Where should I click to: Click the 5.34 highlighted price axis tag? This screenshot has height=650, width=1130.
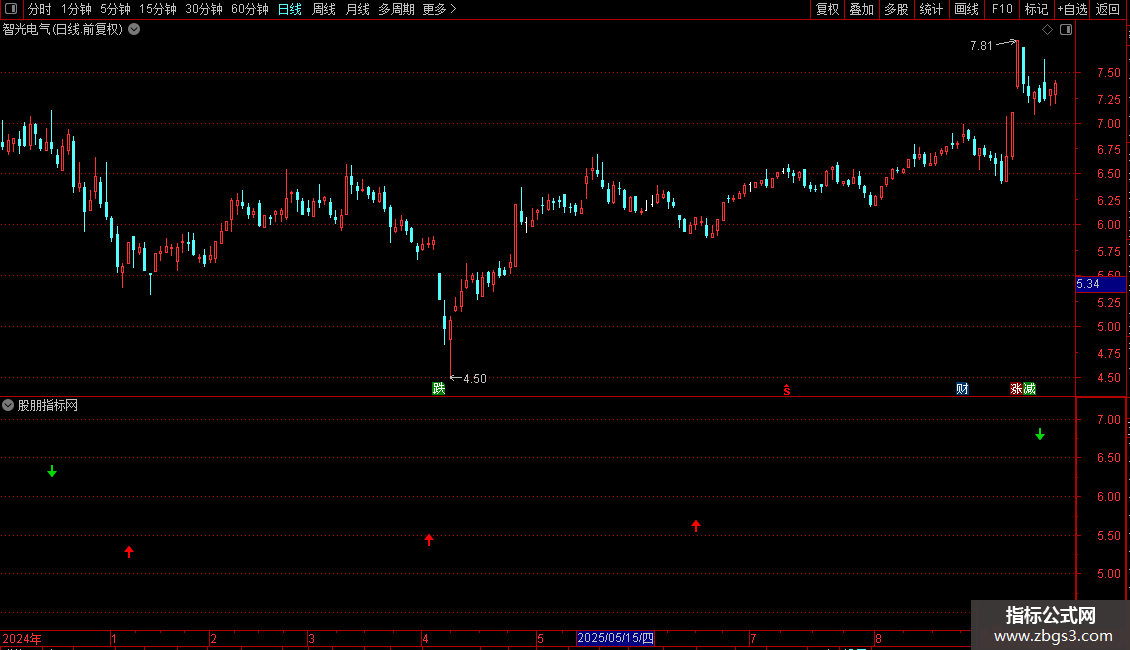click(x=1100, y=284)
